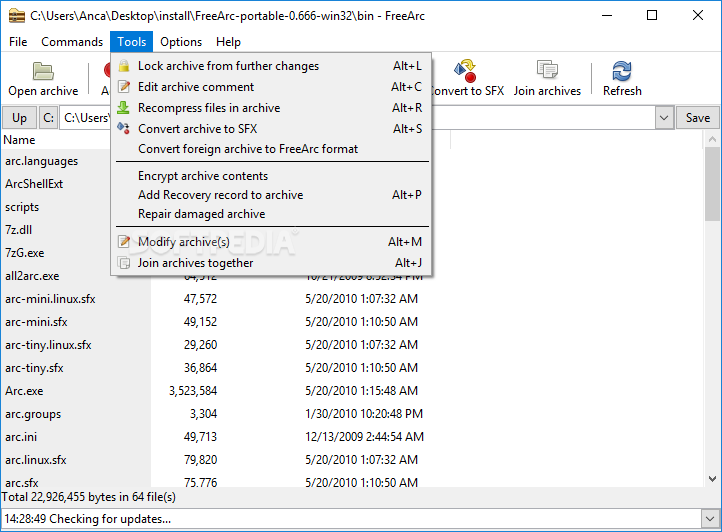Image resolution: width=722 pixels, height=532 pixels.
Task: Select the arc.languages row
Action: coord(41,161)
